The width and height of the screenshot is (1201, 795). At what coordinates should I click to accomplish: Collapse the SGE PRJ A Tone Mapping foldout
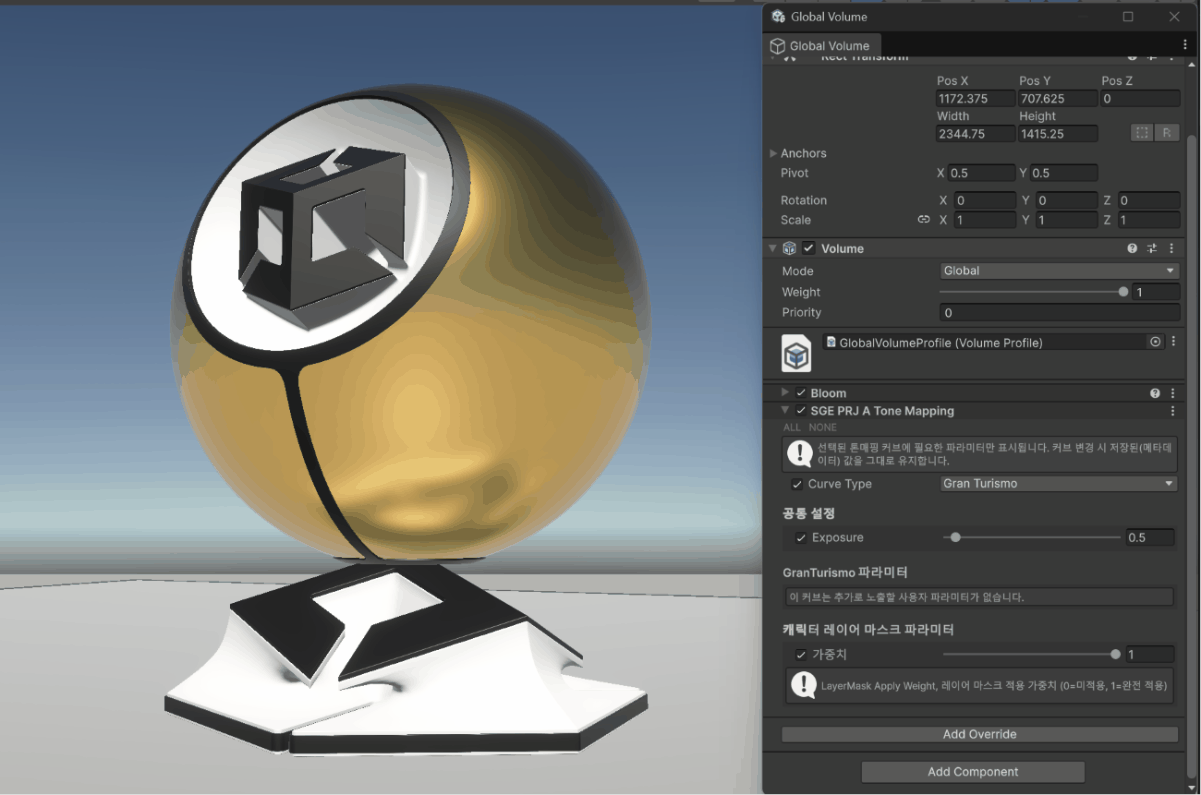pyautogui.click(x=785, y=411)
